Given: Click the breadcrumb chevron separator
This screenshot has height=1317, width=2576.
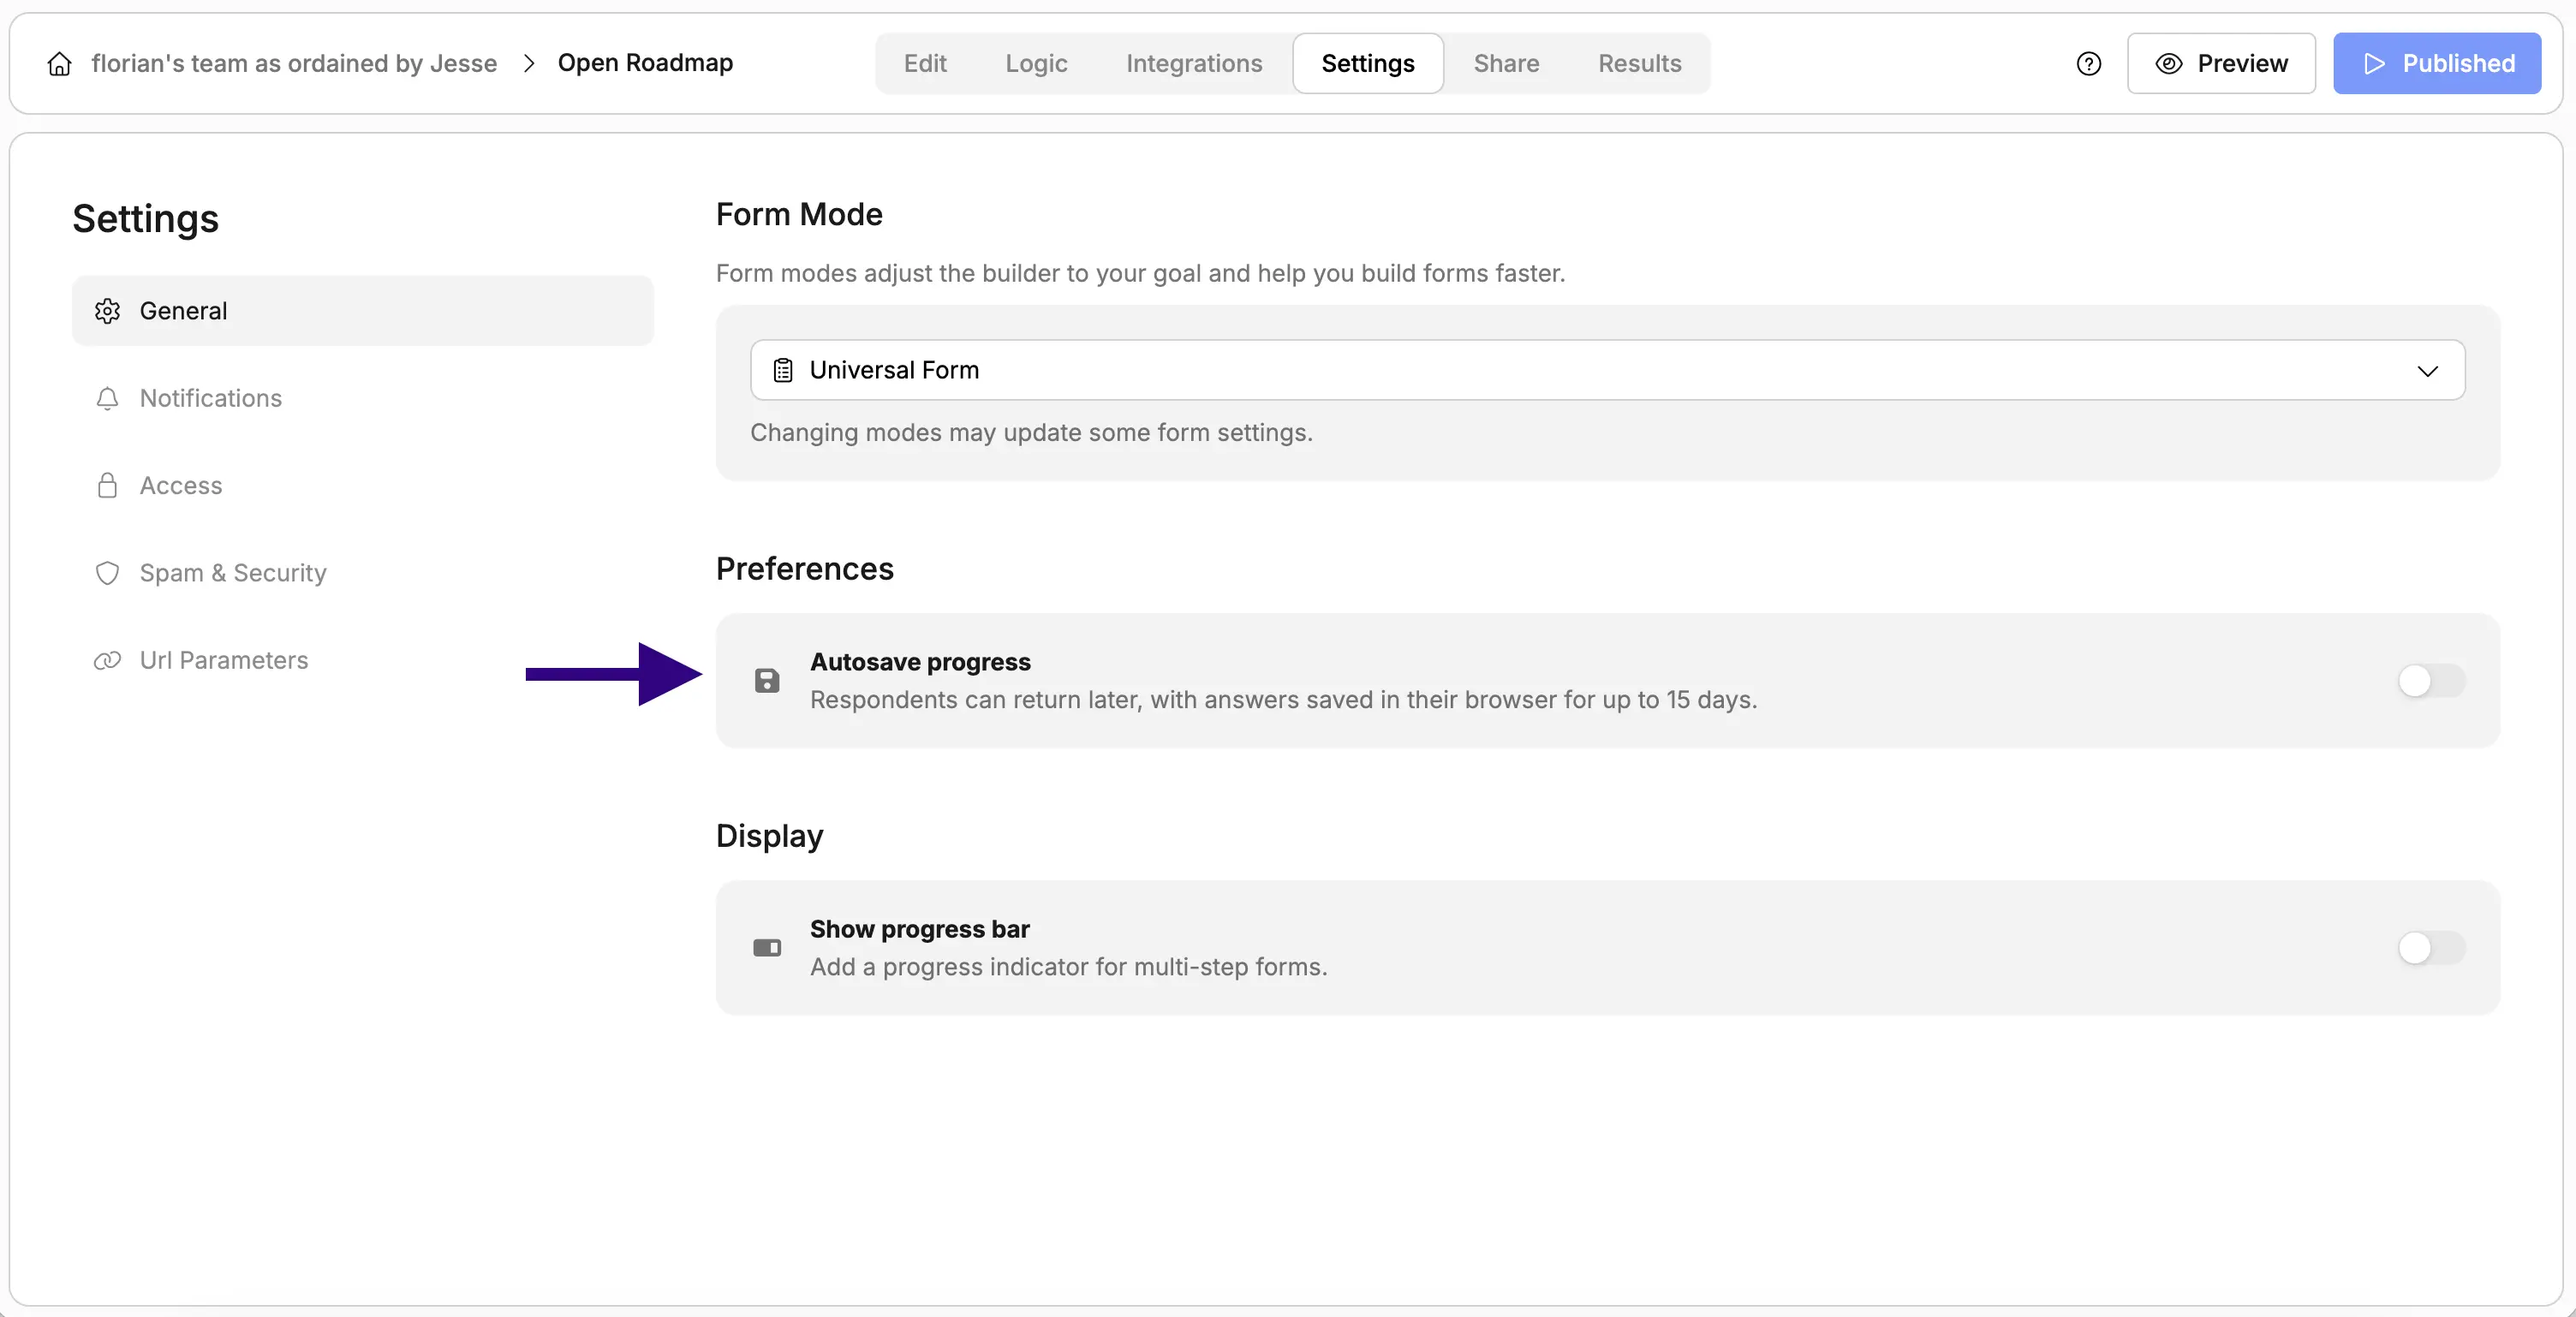Looking at the screenshot, I should 529,64.
